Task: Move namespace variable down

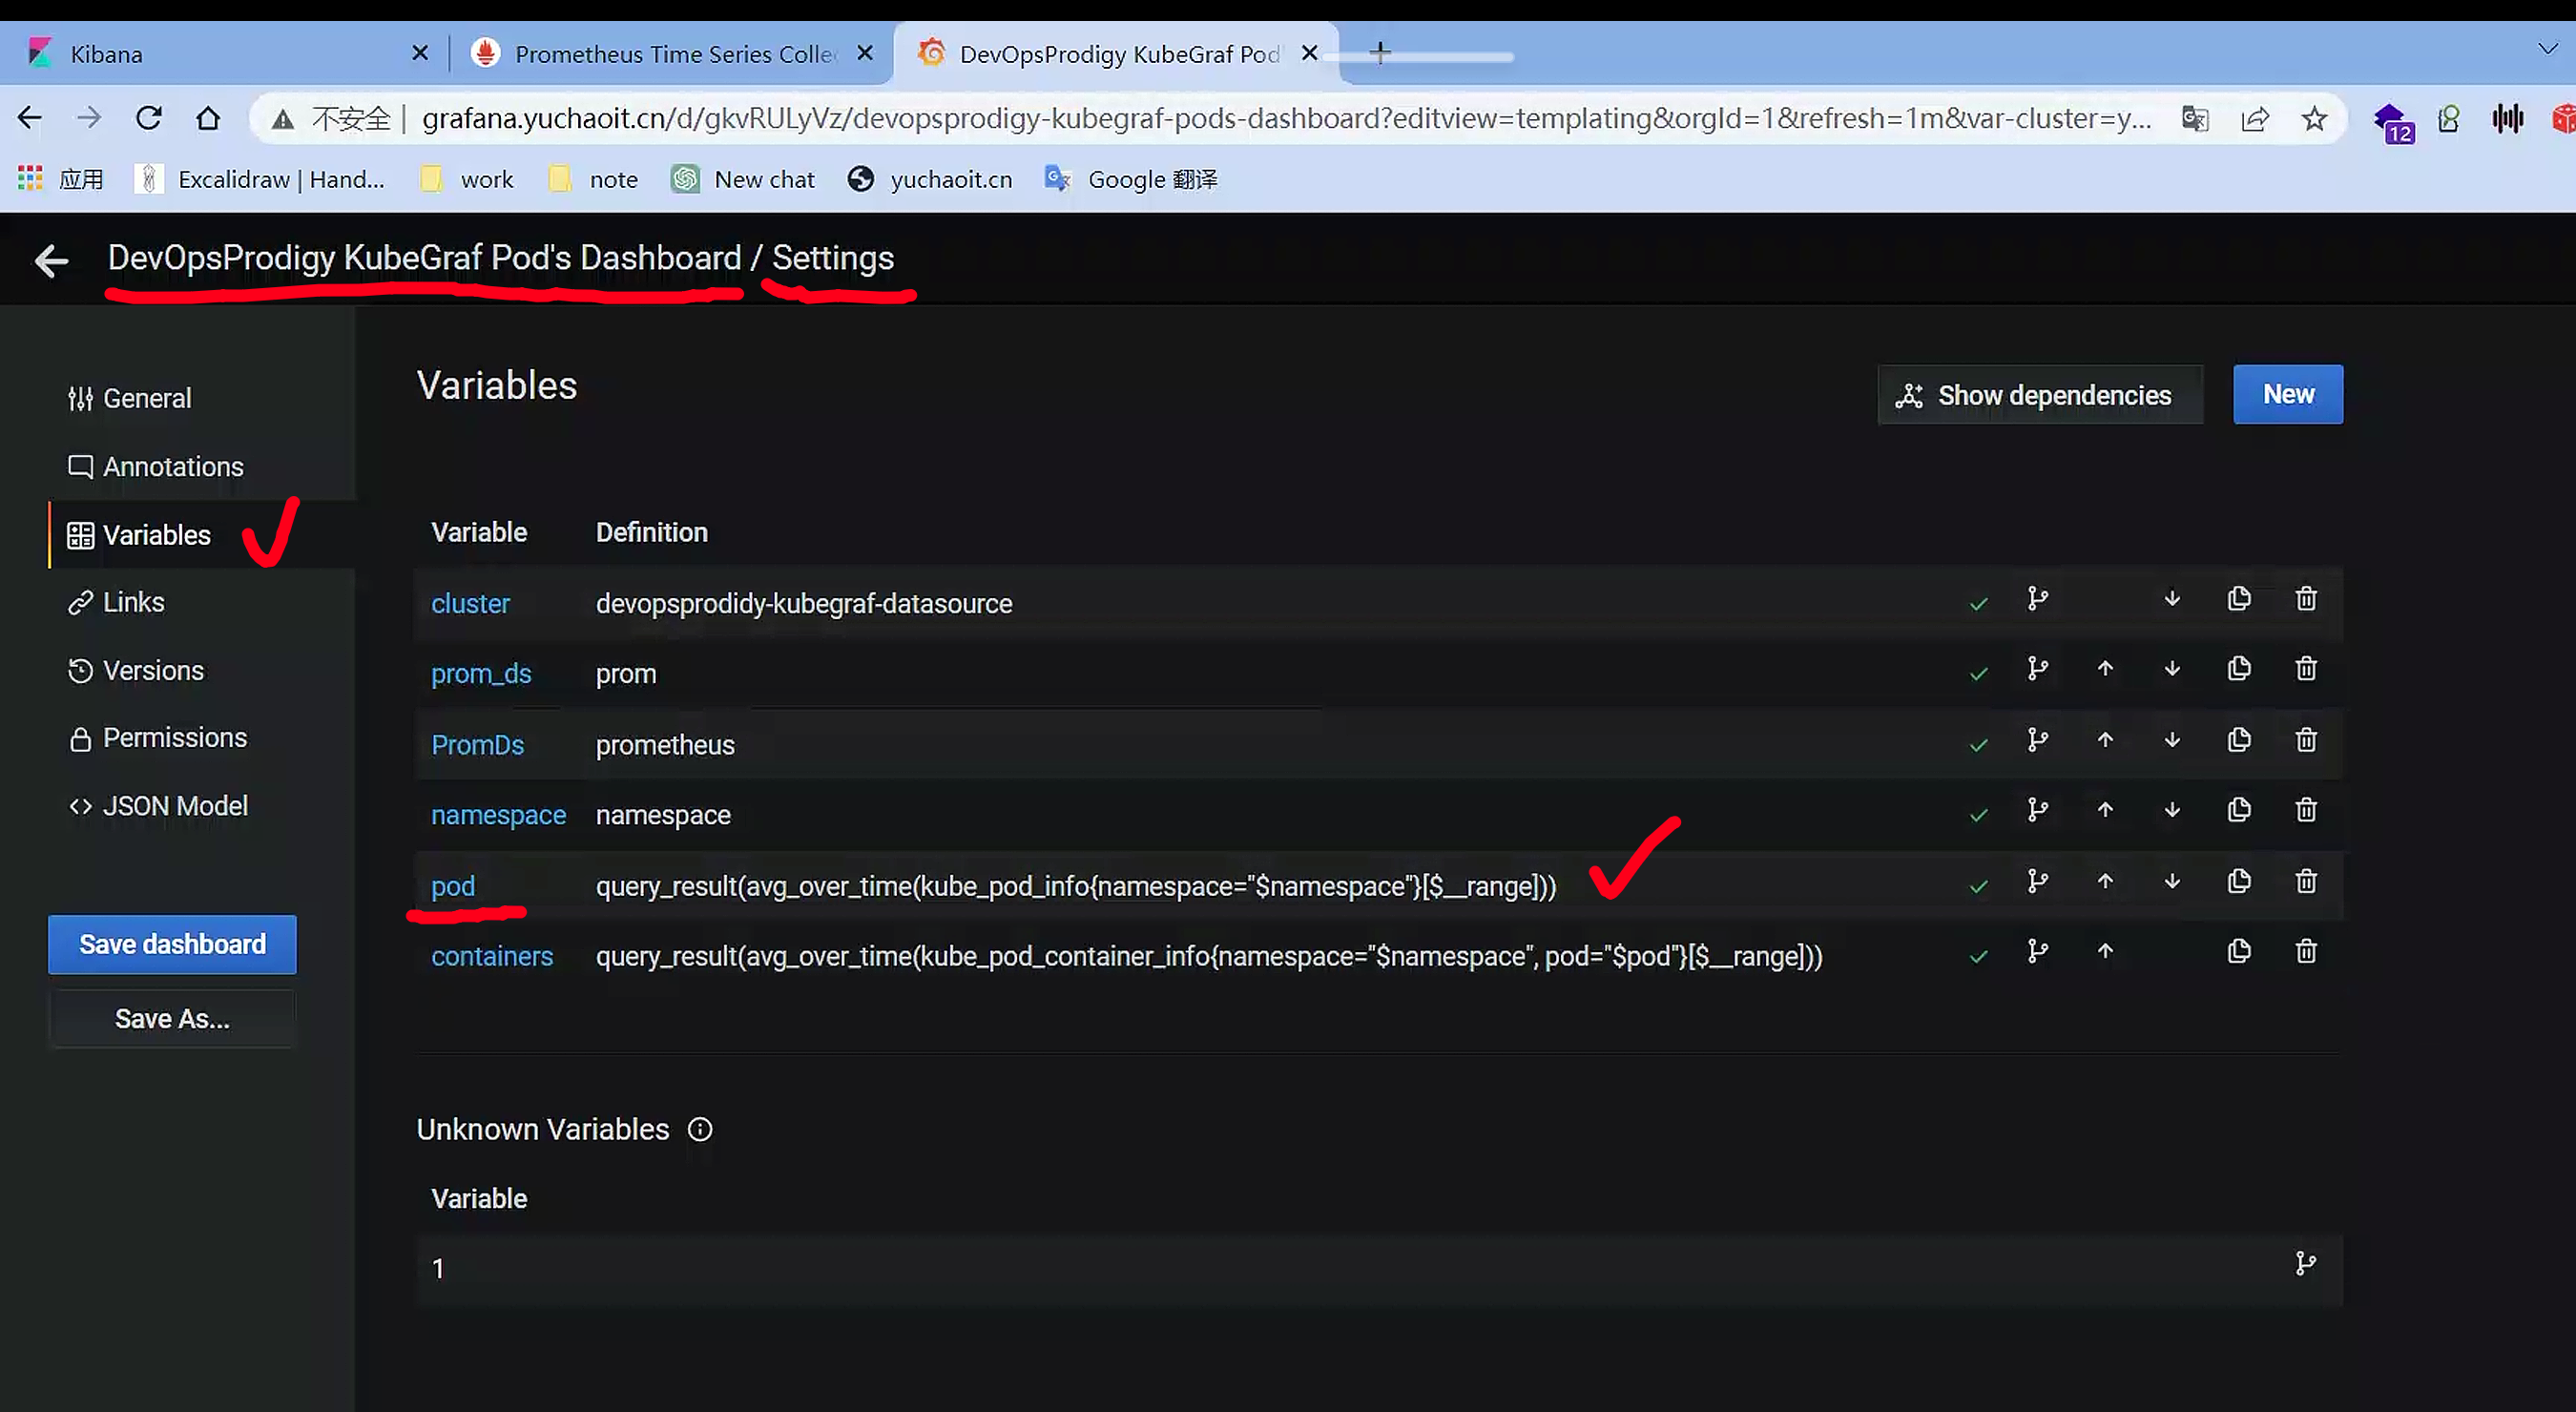Action: click(2171, 811)
